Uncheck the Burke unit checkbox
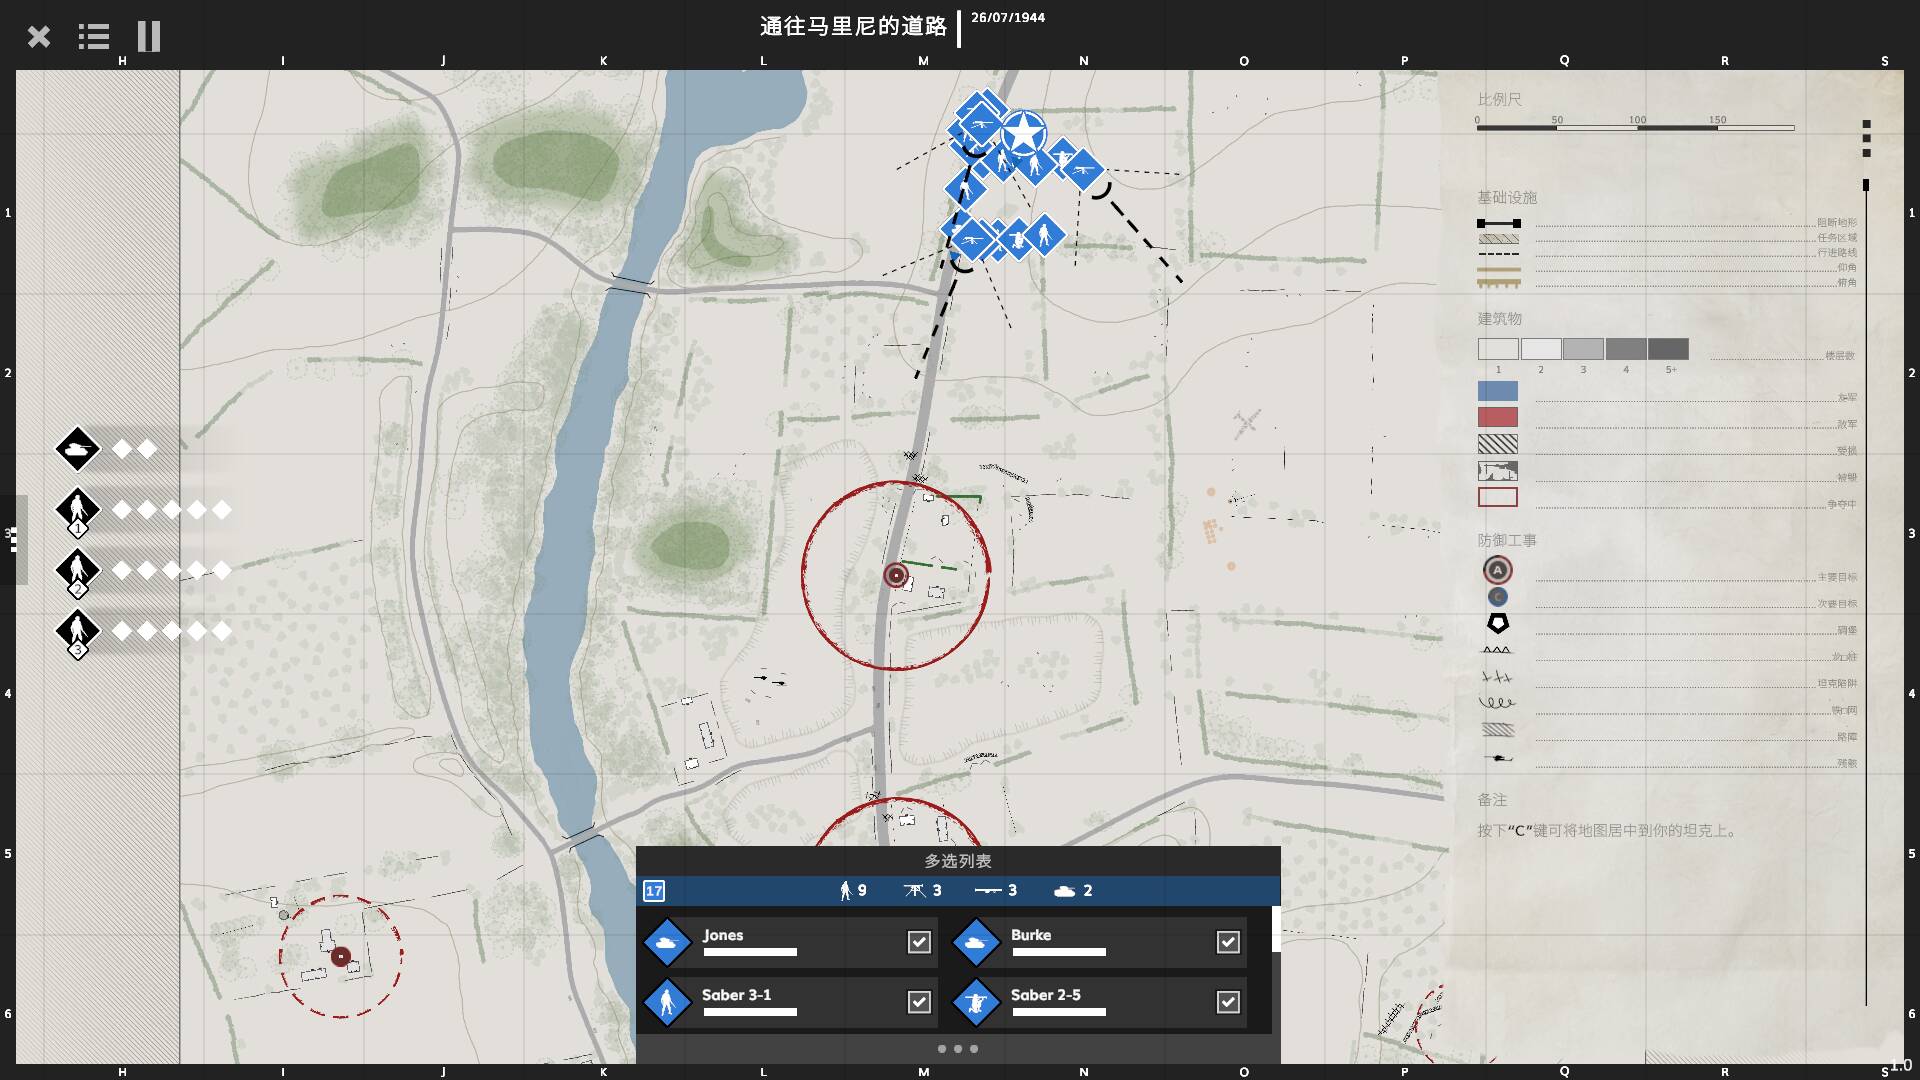1920x1080 pixels. coord(1228,942)
